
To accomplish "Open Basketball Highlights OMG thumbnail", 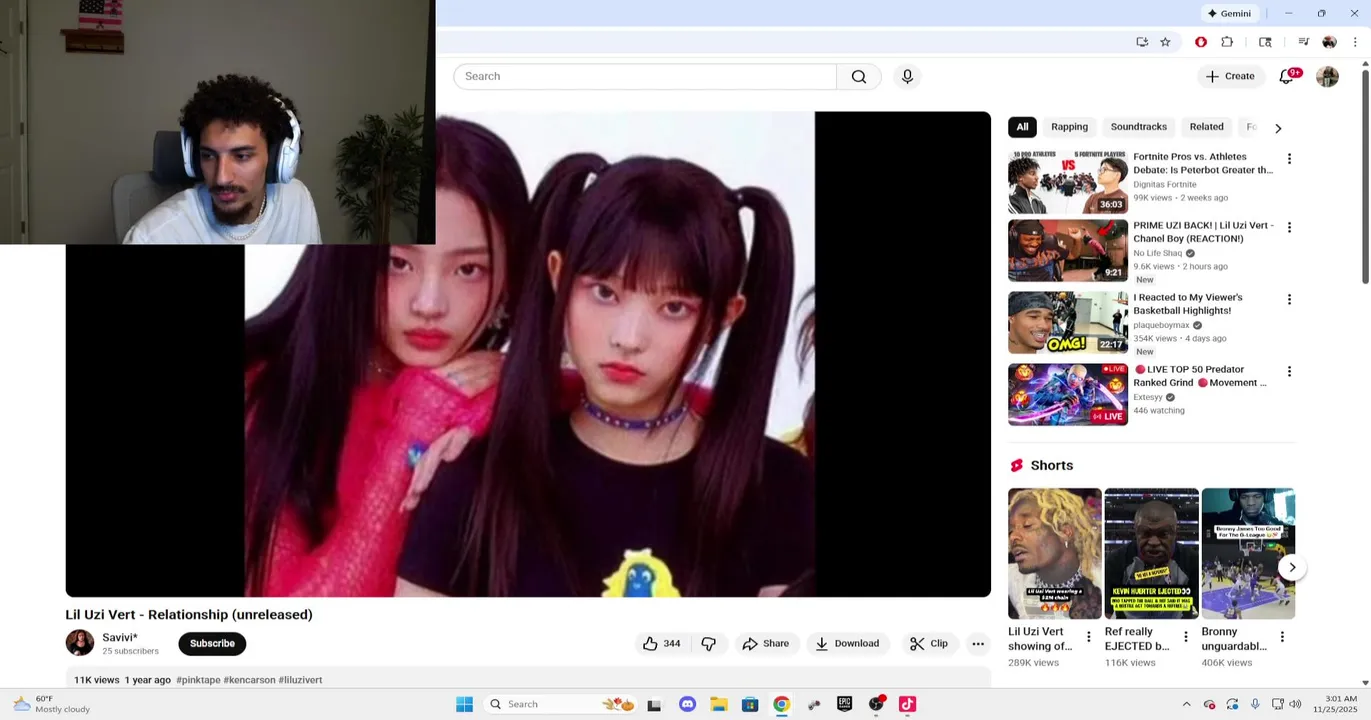I will click(1068, 323).
